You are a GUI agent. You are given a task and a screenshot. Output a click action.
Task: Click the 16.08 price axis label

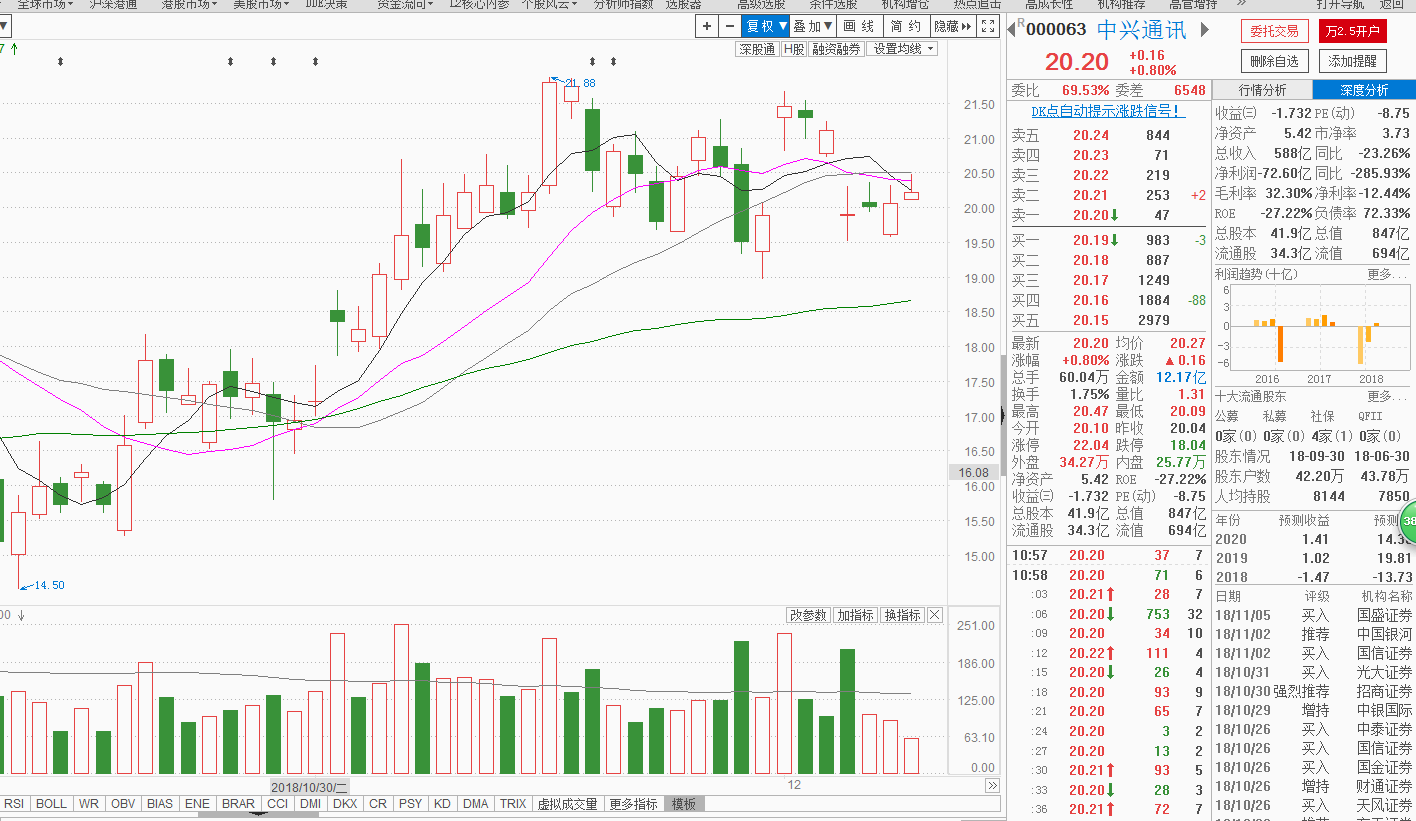point(973,472)
